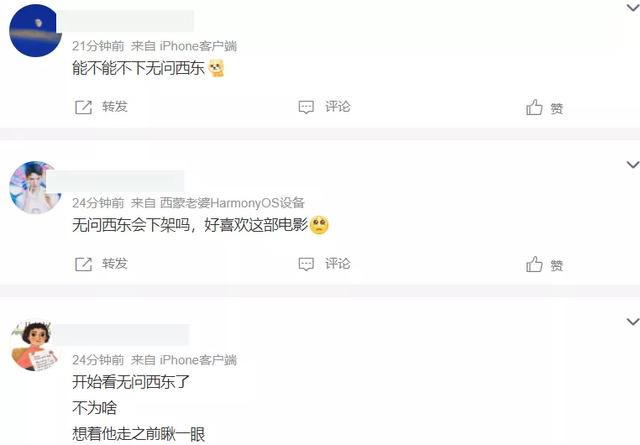Click 转发 label on first post
This screenshot has width=640, height=445.
click(115, 107)
